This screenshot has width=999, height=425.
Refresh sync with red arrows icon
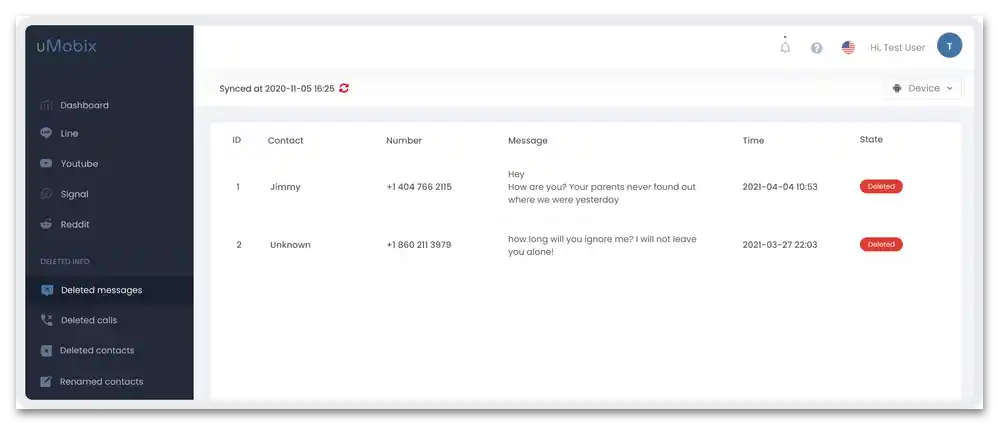[344, 89]
